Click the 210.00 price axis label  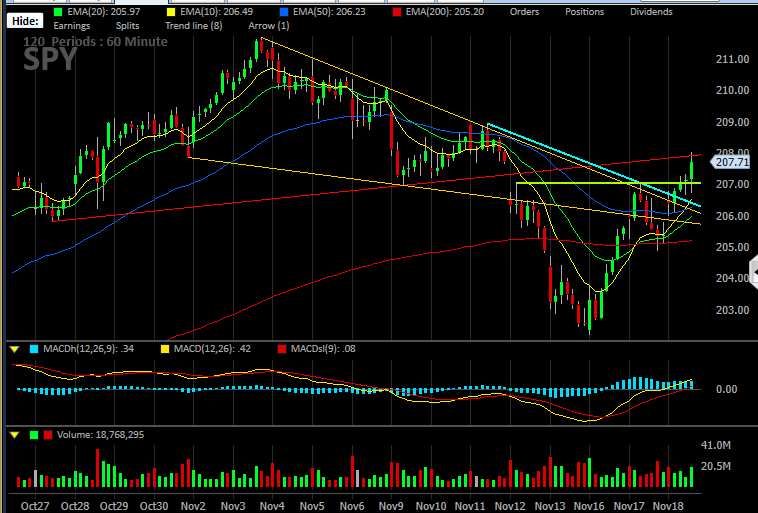tap(732, 90)
